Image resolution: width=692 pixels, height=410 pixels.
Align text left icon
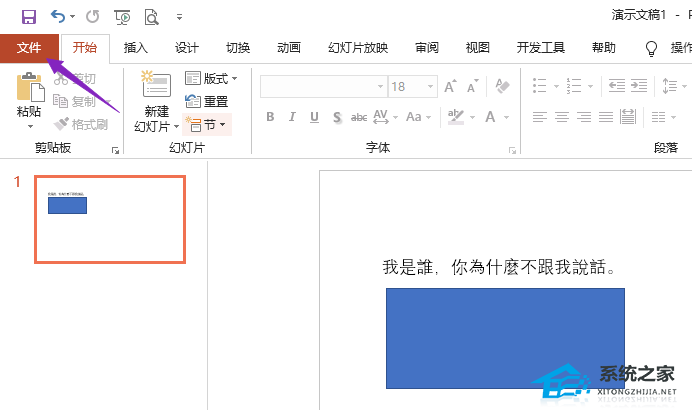[539, 117]
